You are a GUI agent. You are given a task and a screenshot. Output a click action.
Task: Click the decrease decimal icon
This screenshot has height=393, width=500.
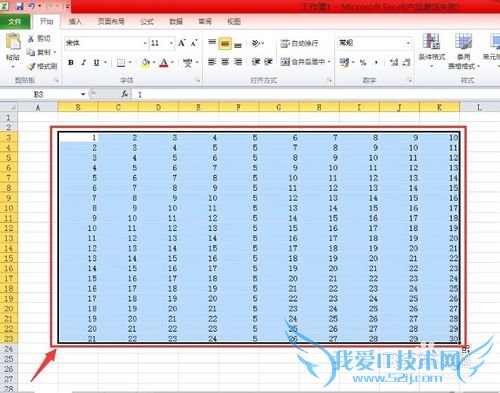coord(406,62)
